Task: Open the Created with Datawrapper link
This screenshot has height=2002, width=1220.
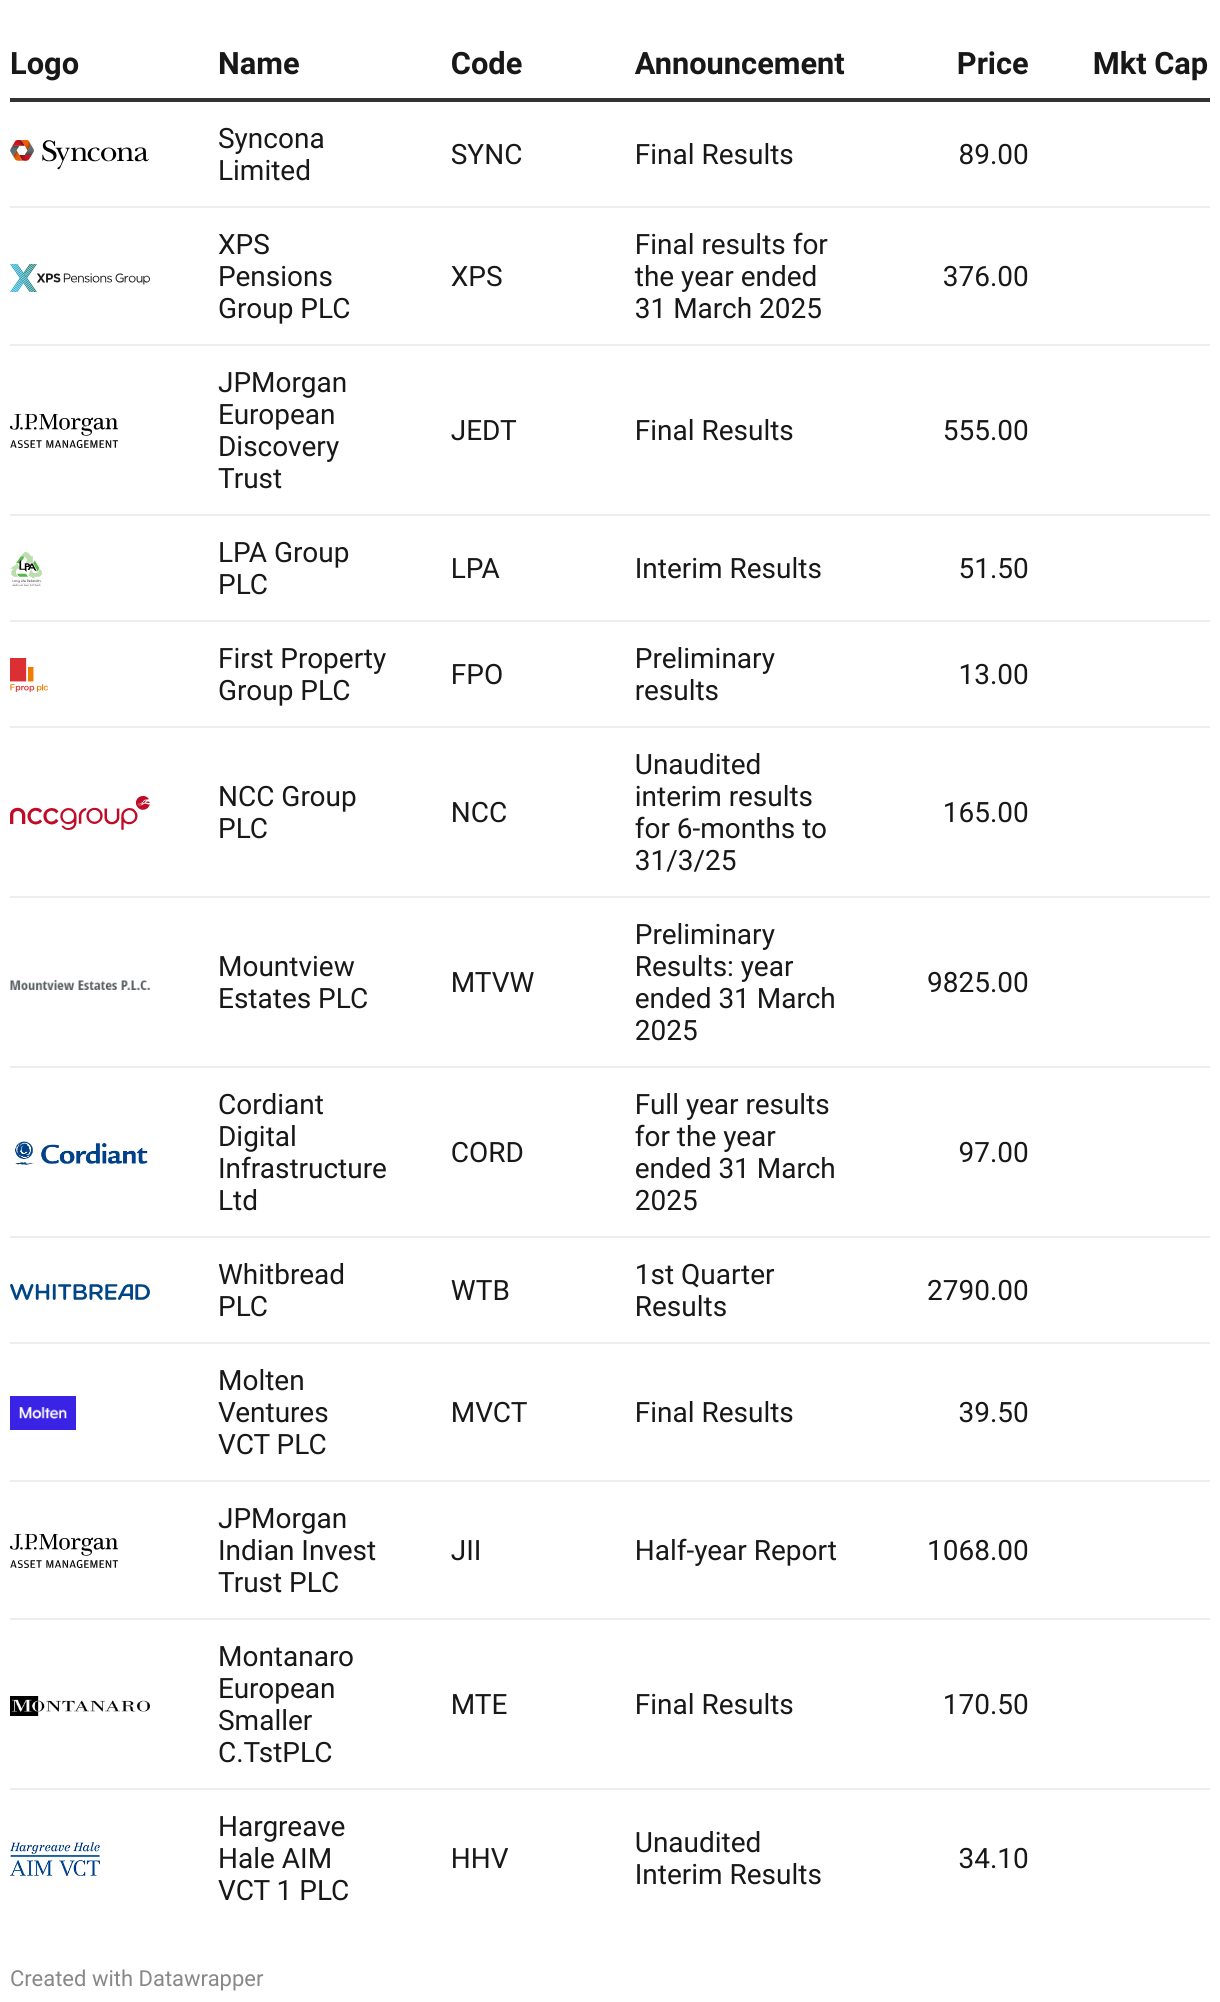Action: pyautogui.click(x=137, y=1978)
